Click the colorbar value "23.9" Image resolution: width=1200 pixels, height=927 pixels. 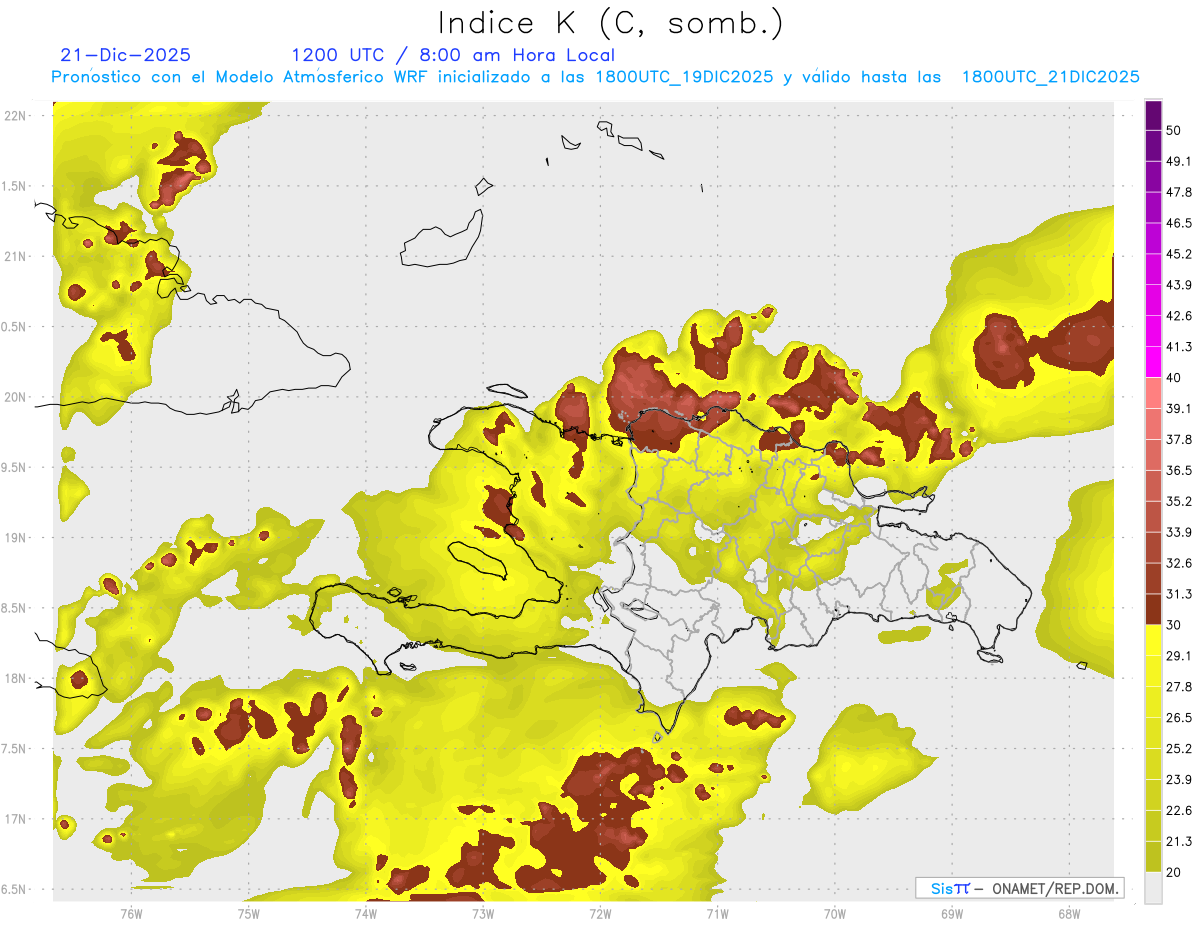tap(1179, 780)
